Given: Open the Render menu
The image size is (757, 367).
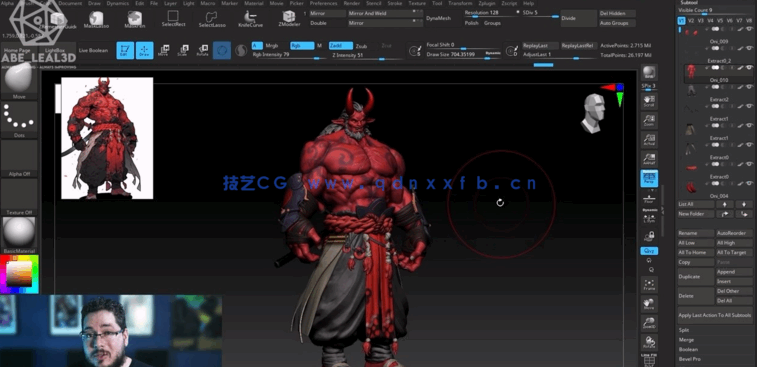Looking at the screenshot, I should point(351,3).
